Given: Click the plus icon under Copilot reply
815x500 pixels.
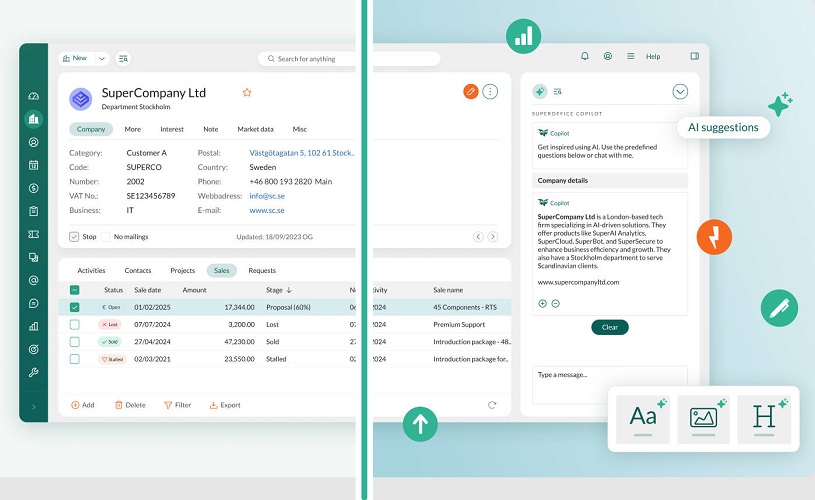Looking at the screenshot, I should click(542, 304).
